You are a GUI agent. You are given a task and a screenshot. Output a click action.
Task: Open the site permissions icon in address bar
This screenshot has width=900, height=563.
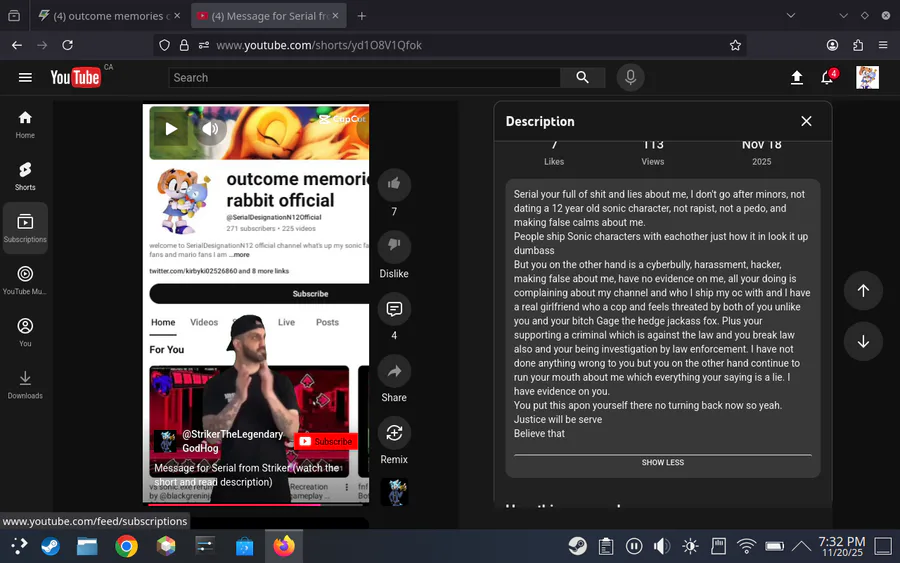click(x=203, y=45)
